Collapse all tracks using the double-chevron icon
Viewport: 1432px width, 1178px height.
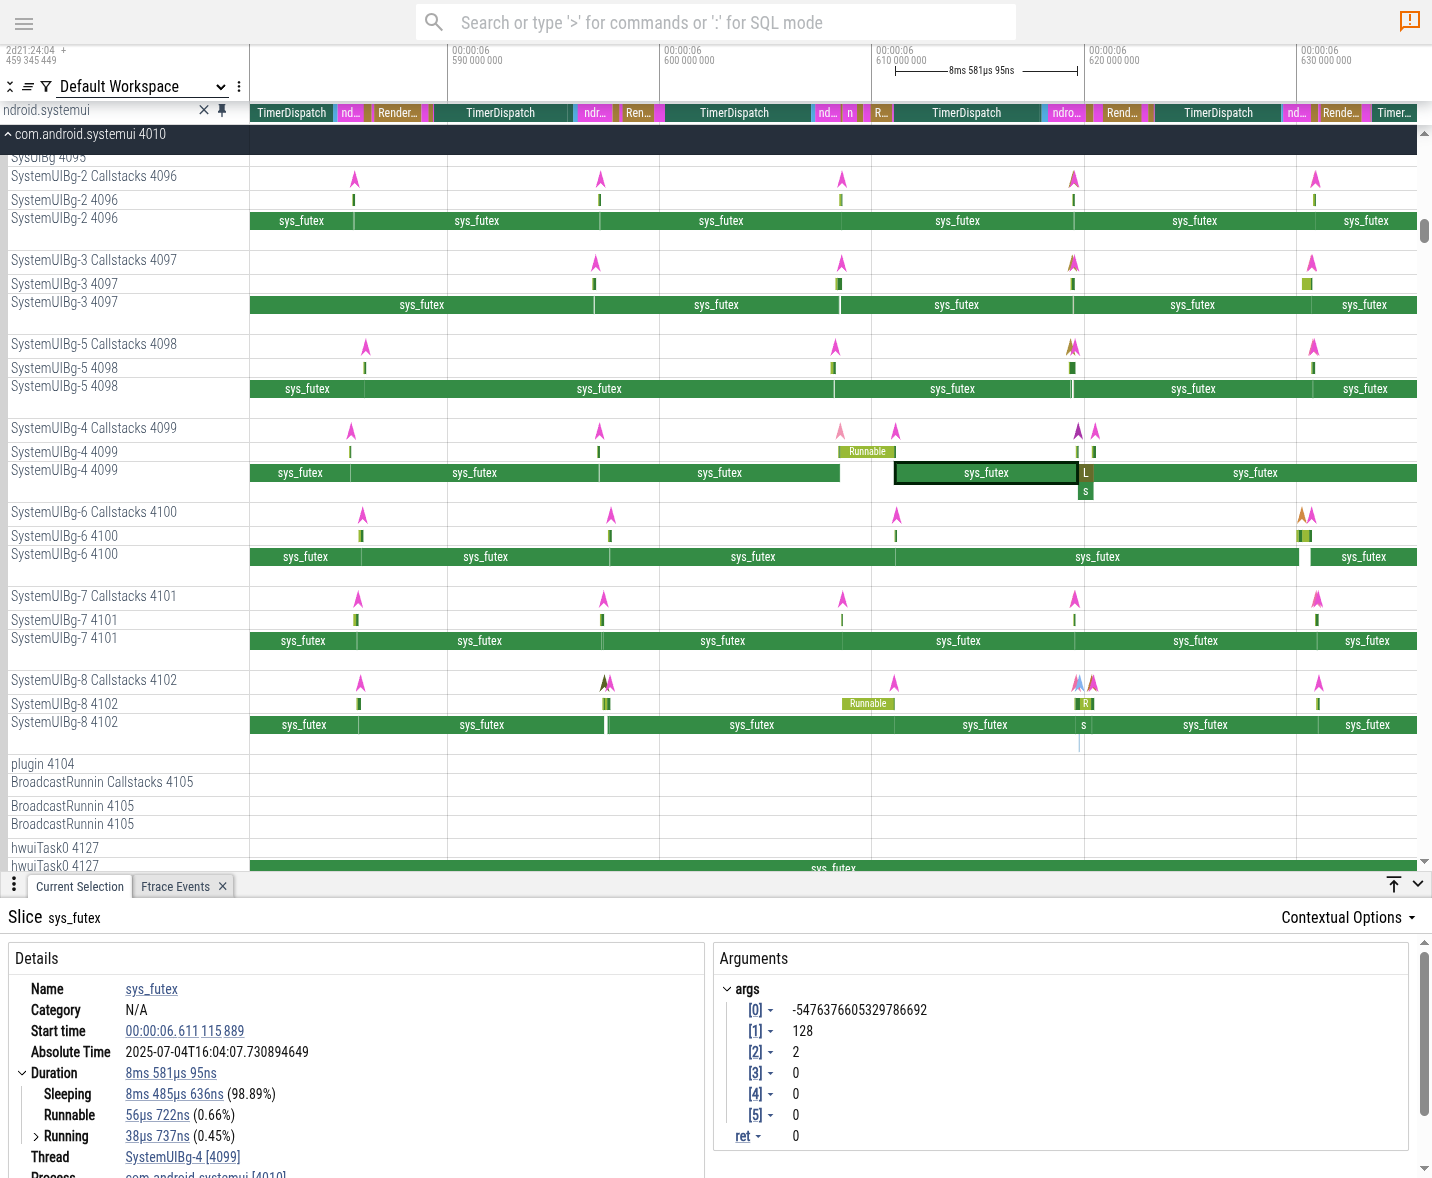[9, 86]
